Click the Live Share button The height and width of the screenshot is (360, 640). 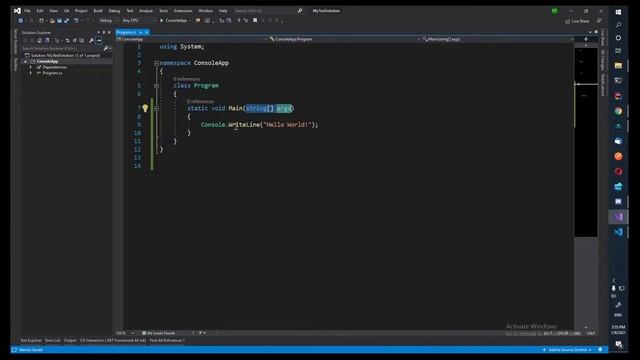[577, 21]
